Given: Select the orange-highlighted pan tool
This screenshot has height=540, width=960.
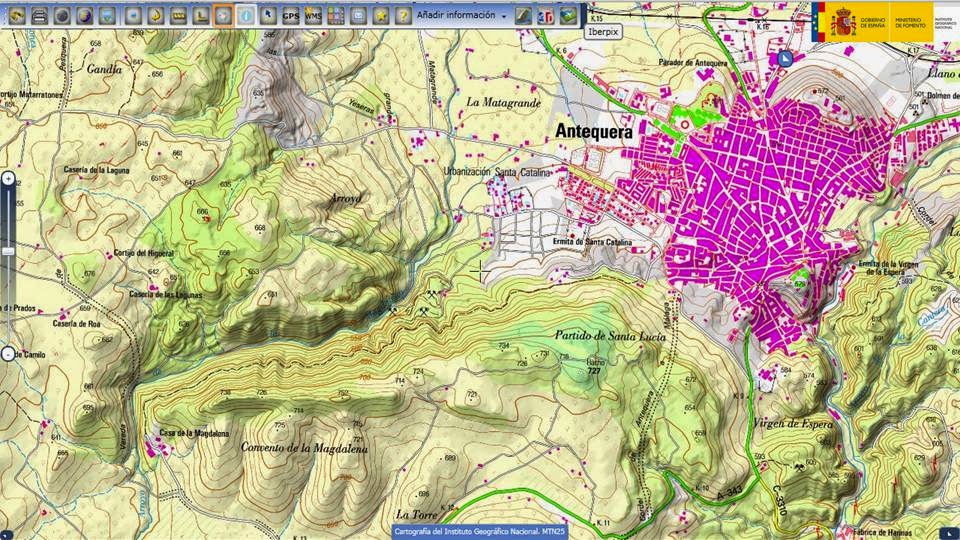Looking at the screenshot, I should point(223,16).
